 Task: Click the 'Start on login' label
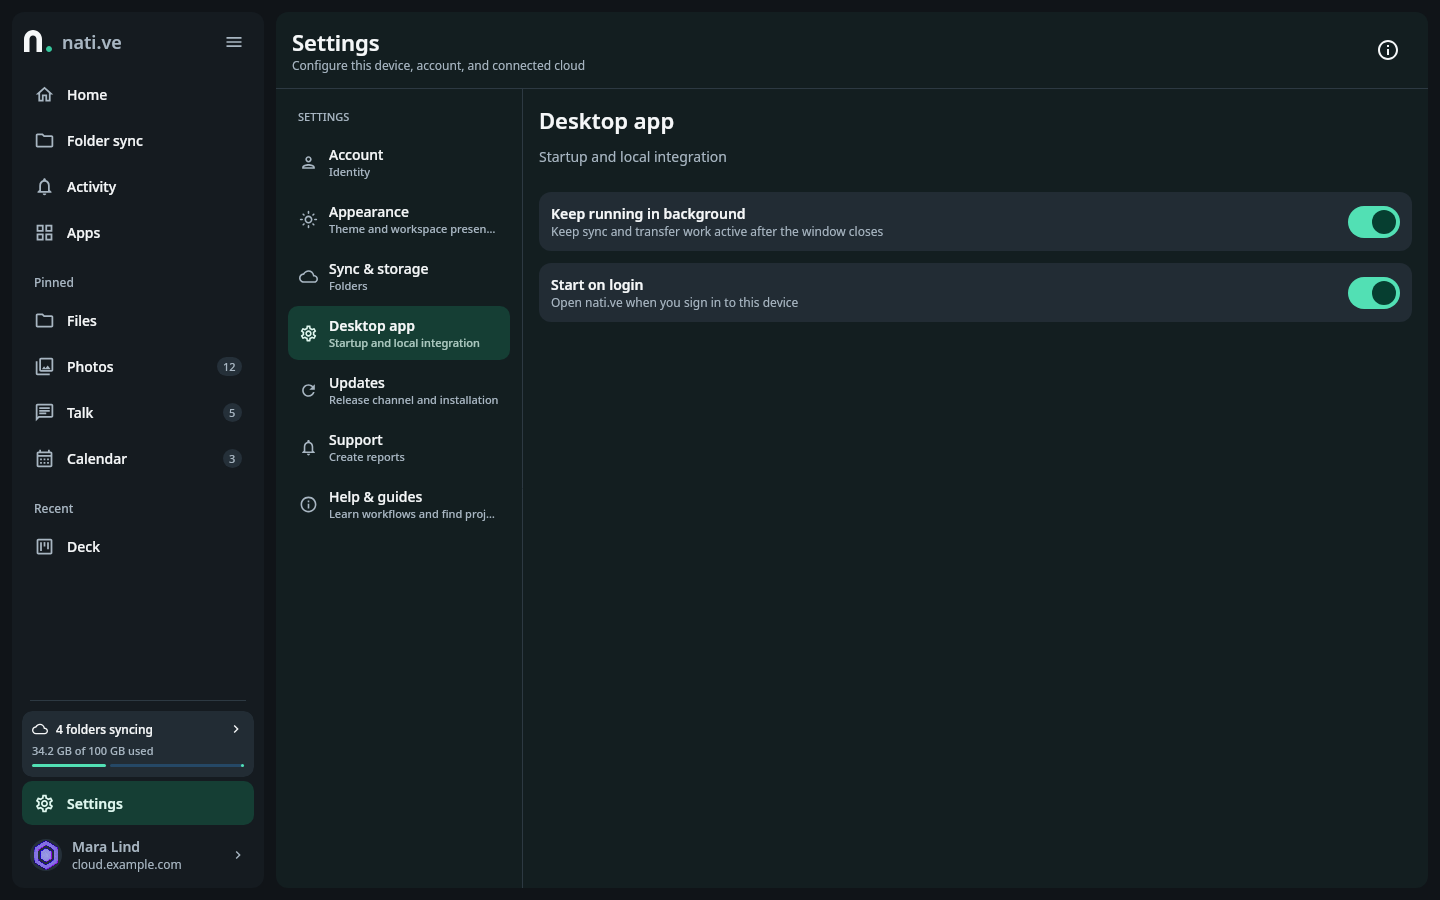click(597, 285)
